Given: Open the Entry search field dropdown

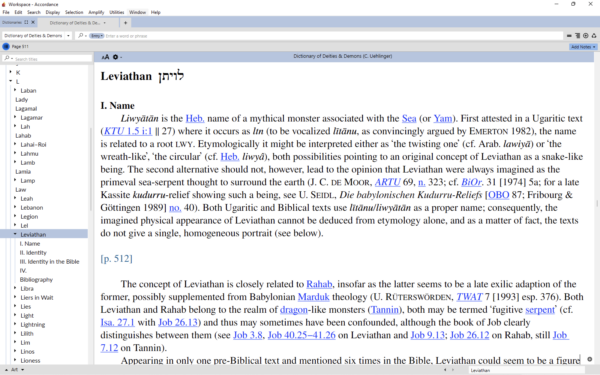Looking at the screenshot, I should (97, 36).
